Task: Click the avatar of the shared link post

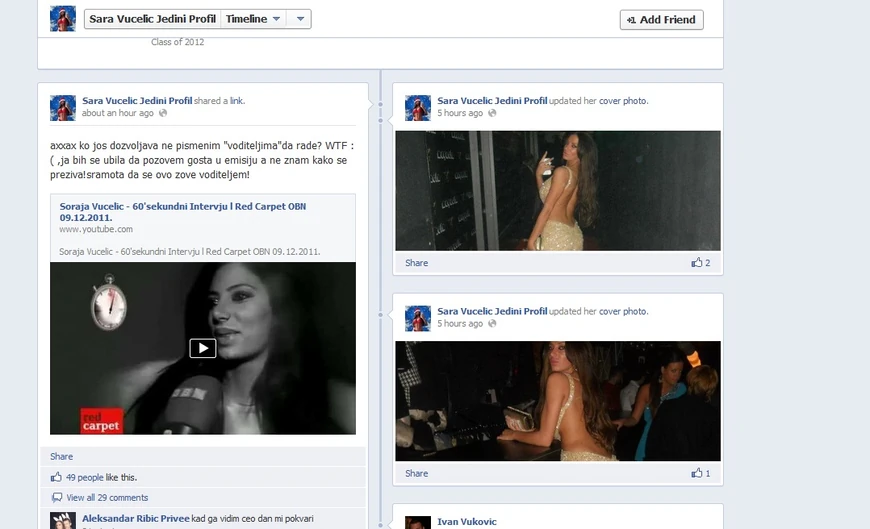Action: 63,107
